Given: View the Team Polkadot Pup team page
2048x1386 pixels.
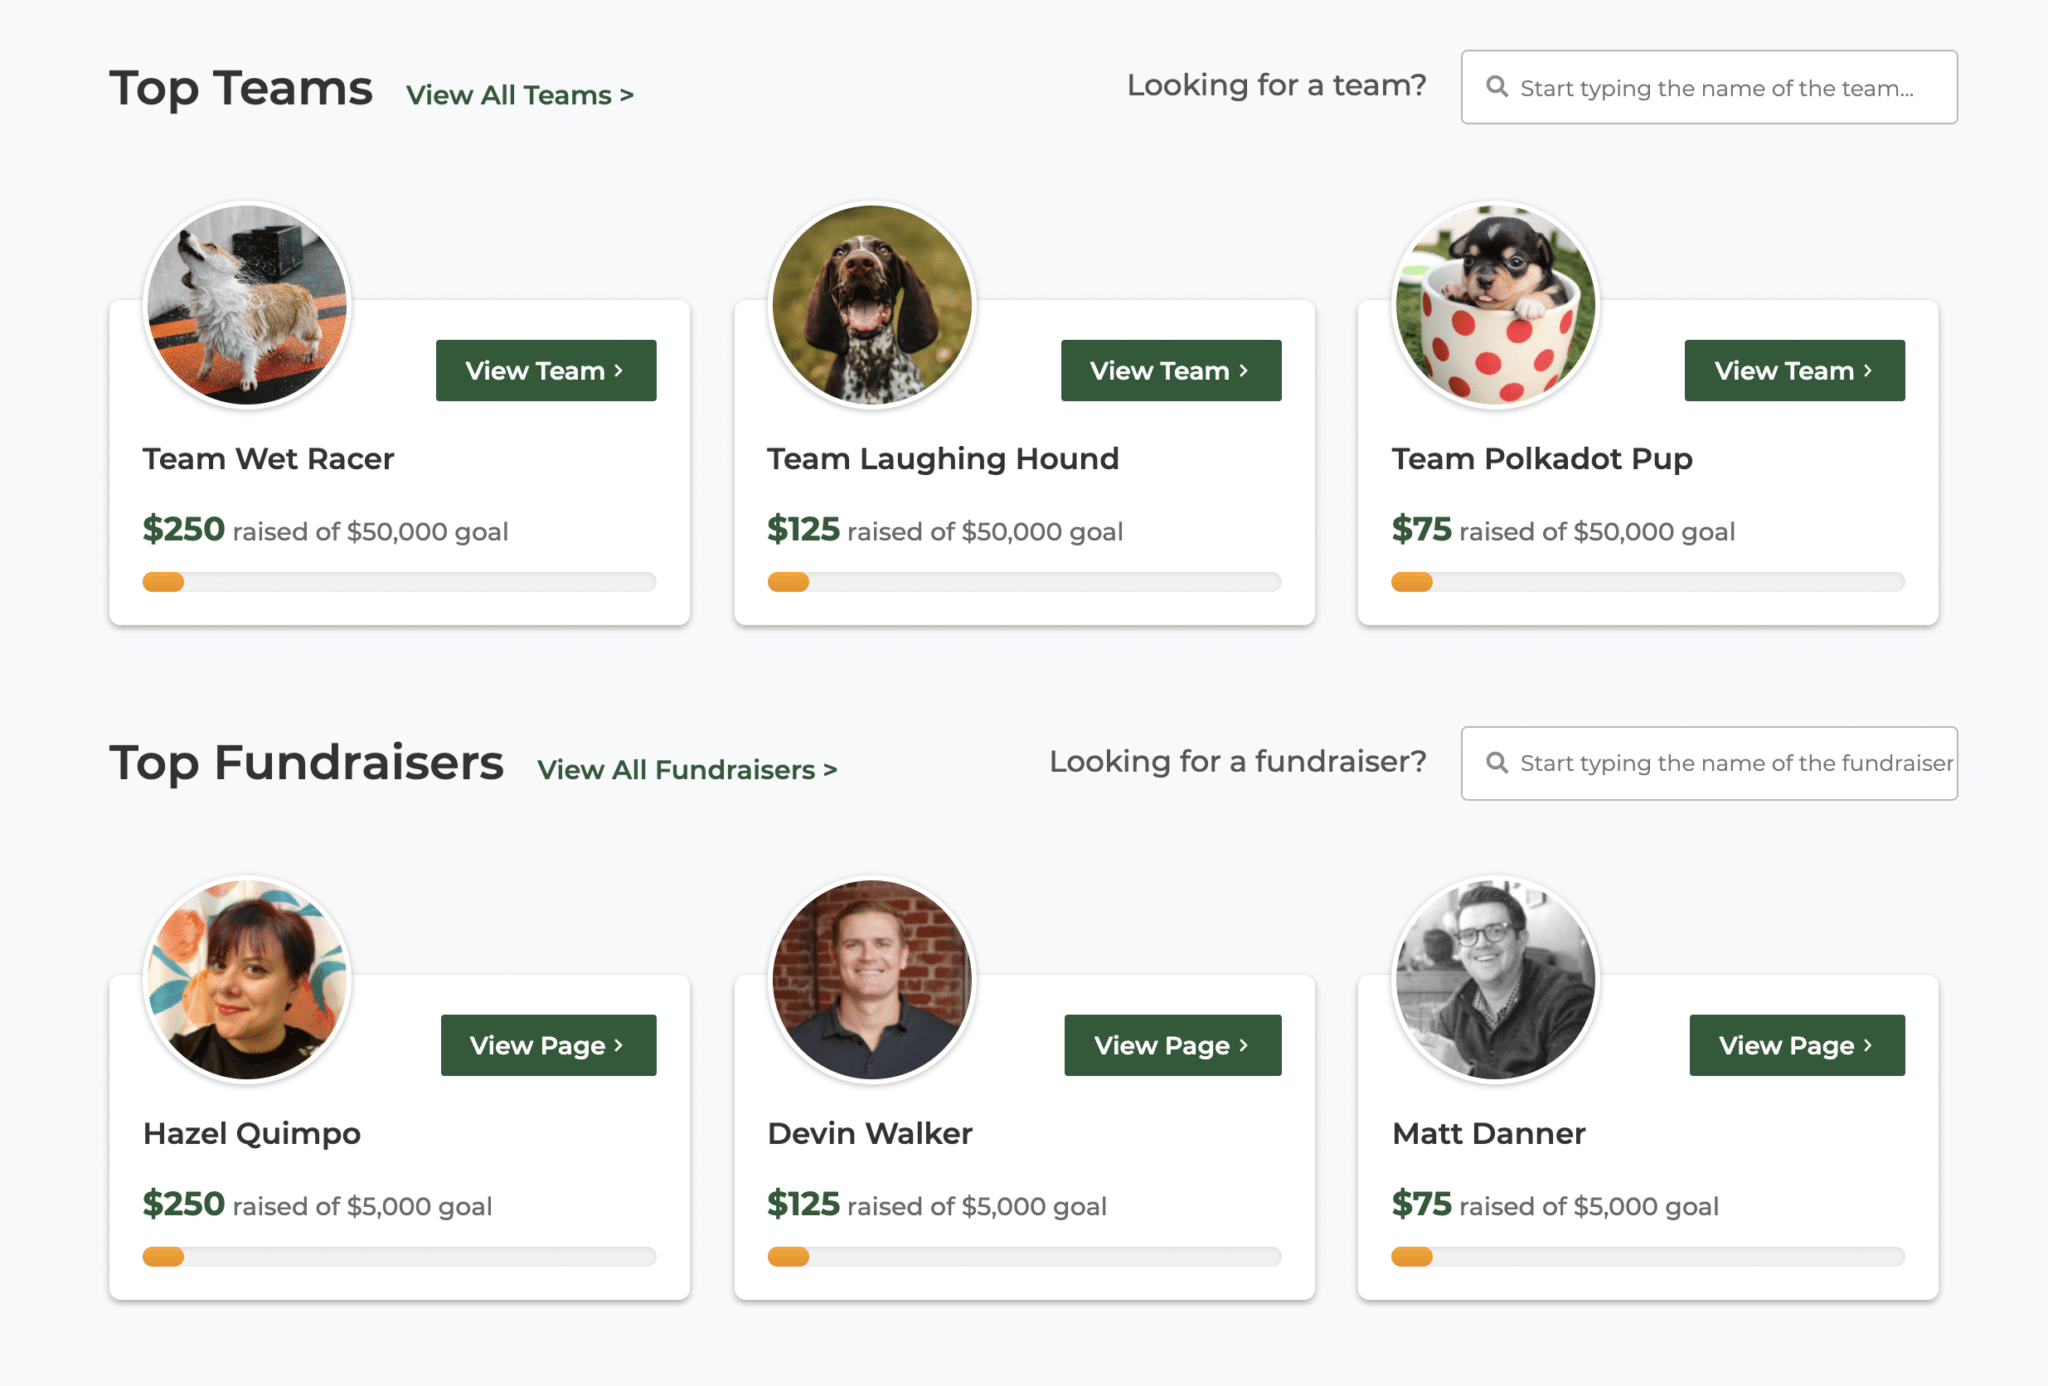Looking at the screenshot, I should [1794, 370].
